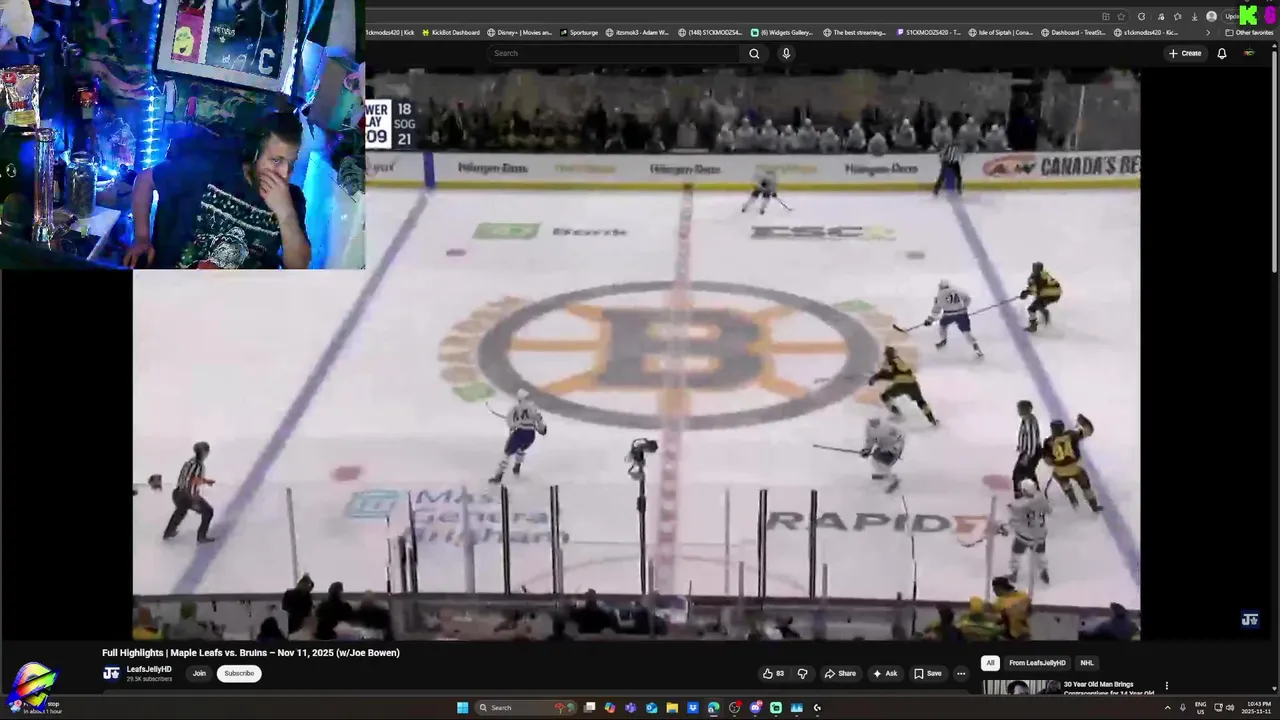Switch ENG US input language
1280x720 pixels.
[1200, 708]
